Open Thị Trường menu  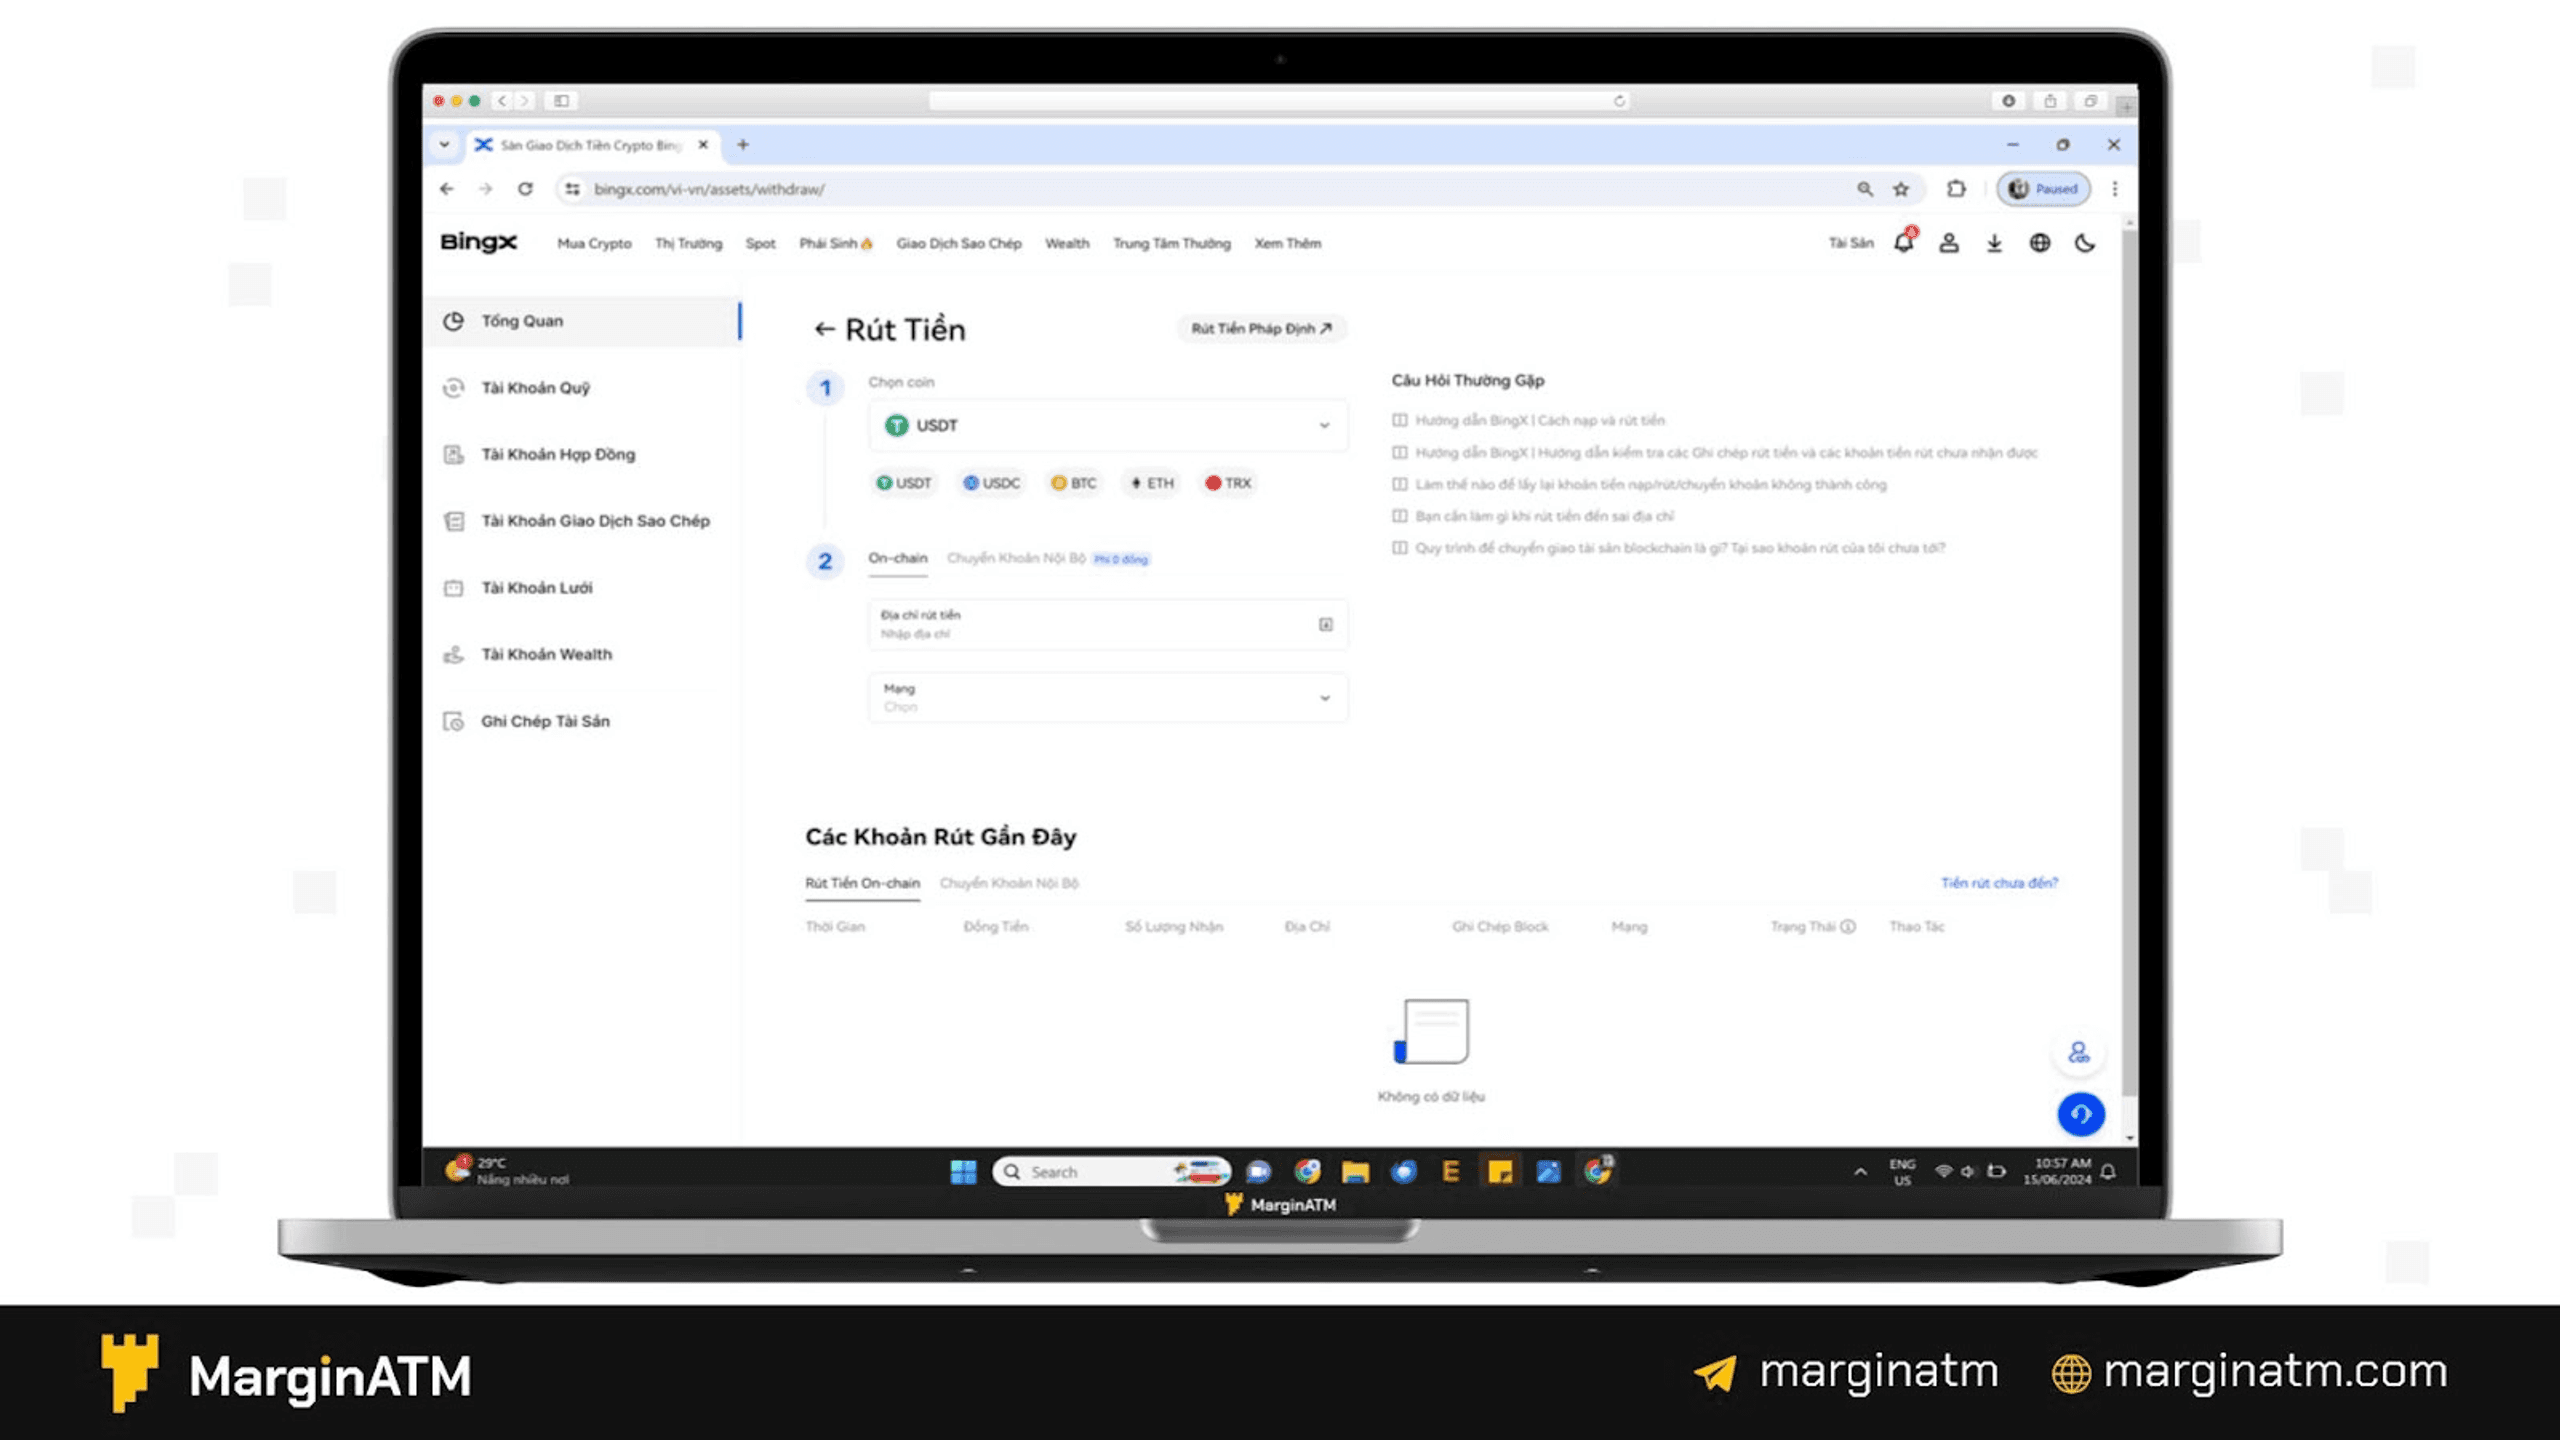[688, 243]
